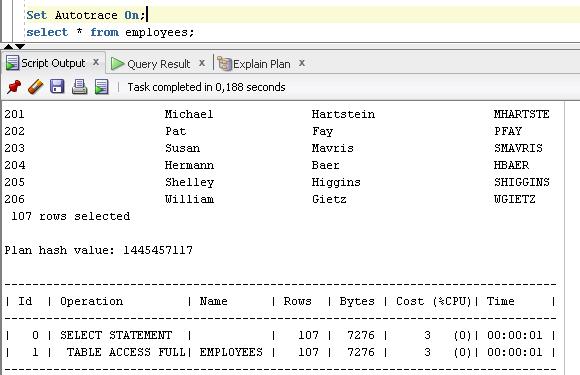Click the Explain Plan tab icon
The height and width of the screenshot is (375, 580).
(x=224, y=64)
